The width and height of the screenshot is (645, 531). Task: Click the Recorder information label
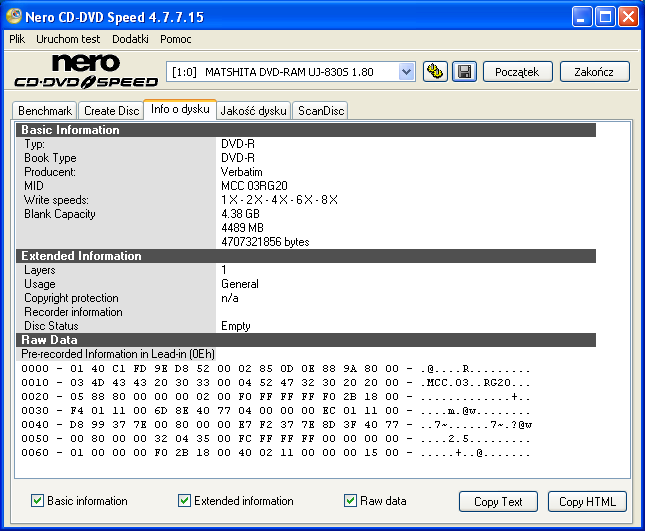click(73, 312)
